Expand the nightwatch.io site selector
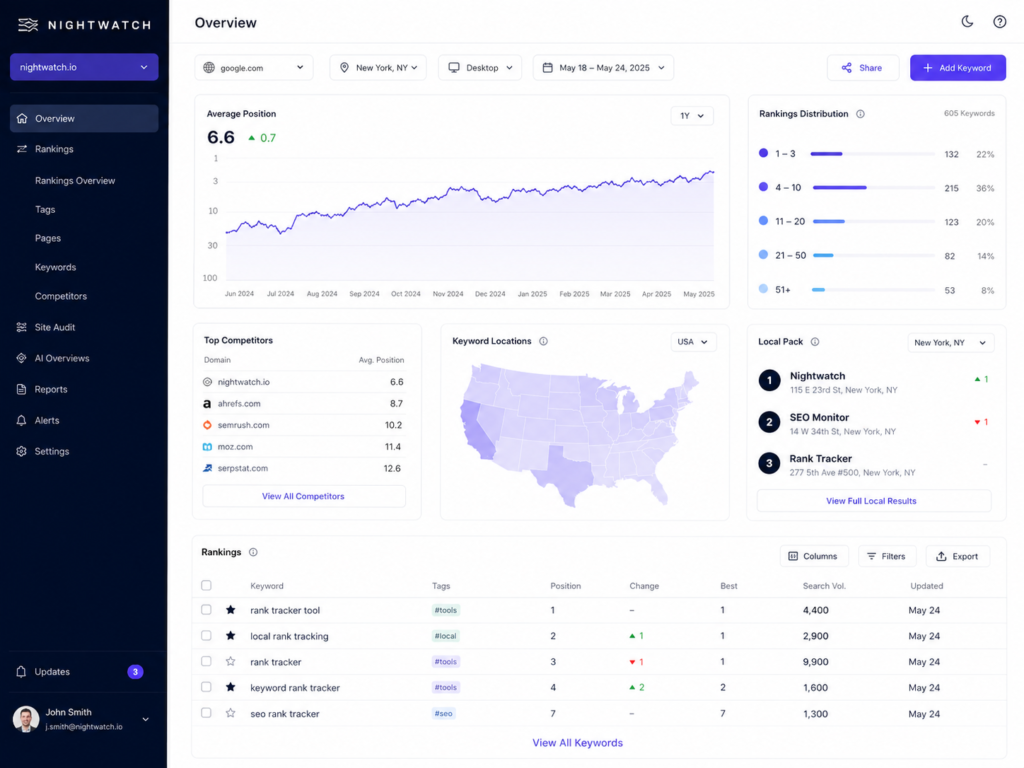Image resolution: width=1024 pixels, height=768 pixels. (84, 67)
